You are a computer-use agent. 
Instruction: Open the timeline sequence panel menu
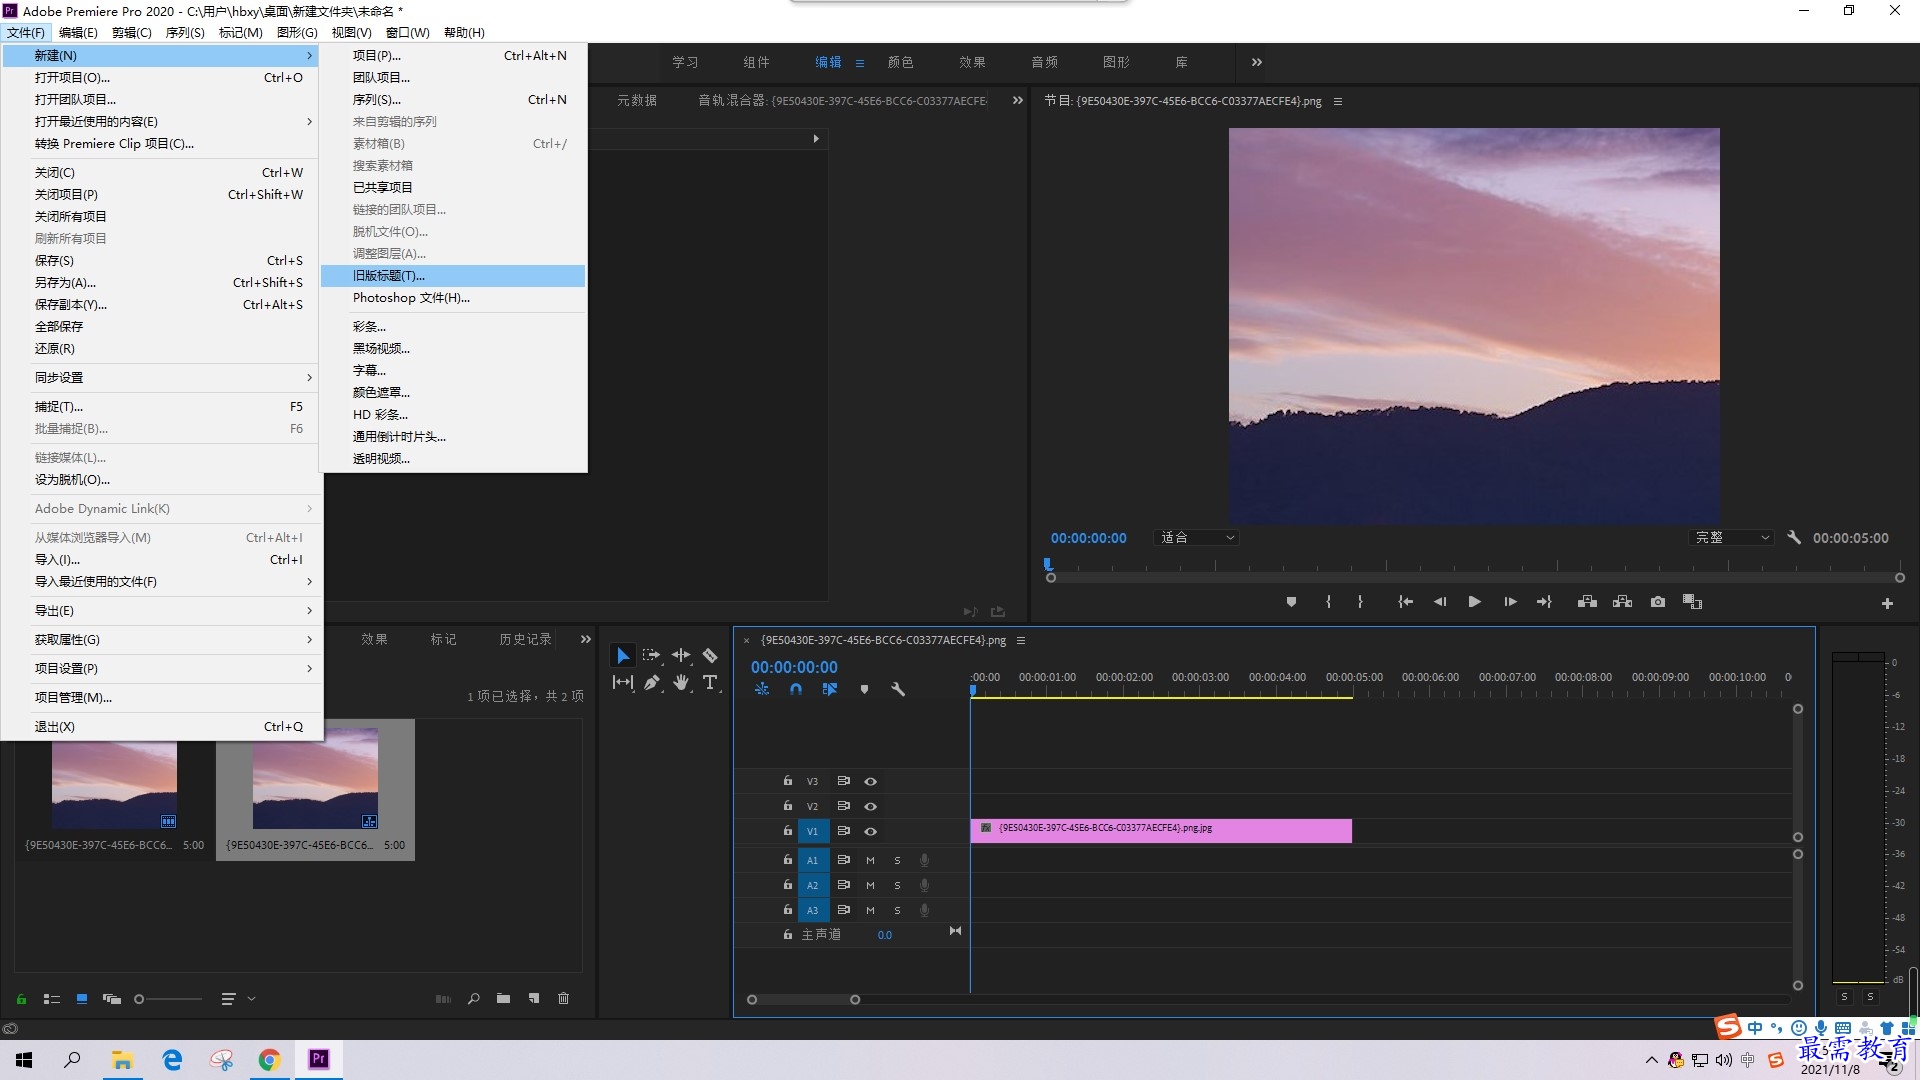click(1021, 640)
